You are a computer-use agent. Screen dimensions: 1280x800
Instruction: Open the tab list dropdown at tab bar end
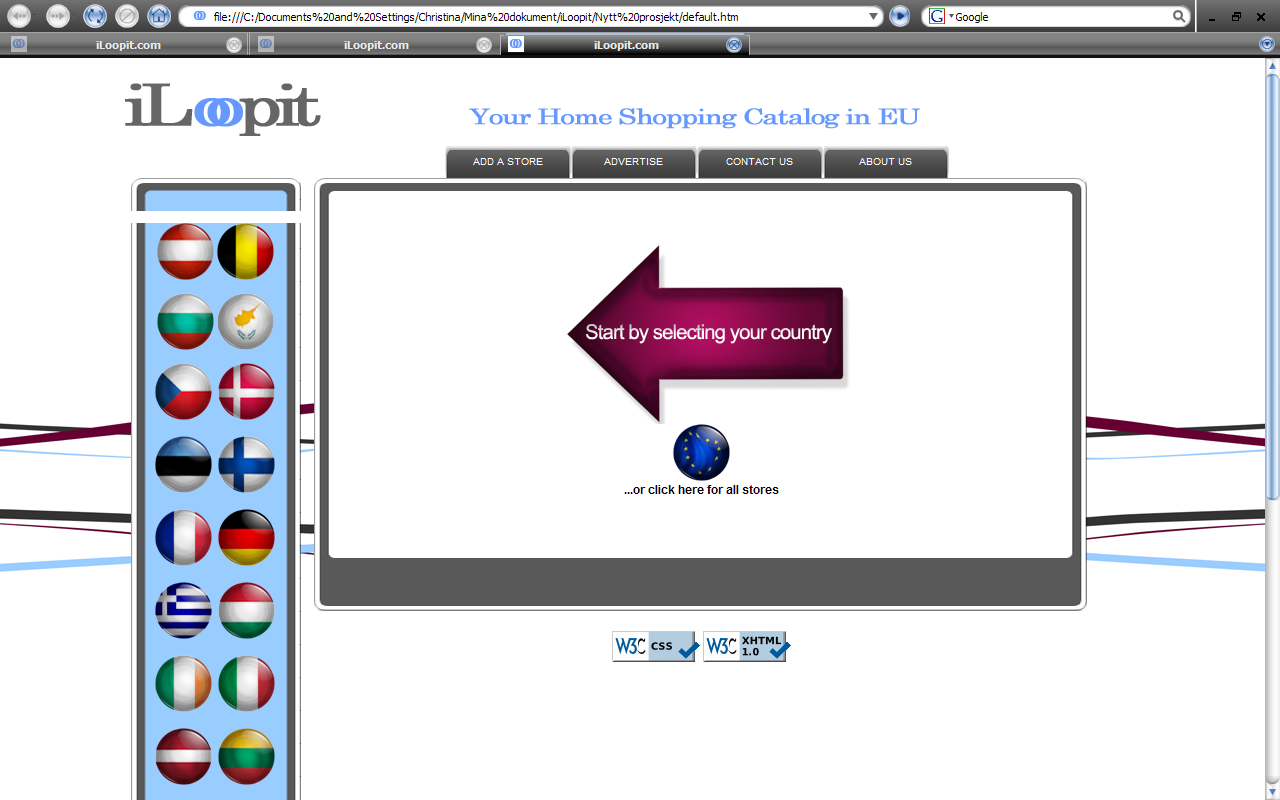[x=1267, y=45]
